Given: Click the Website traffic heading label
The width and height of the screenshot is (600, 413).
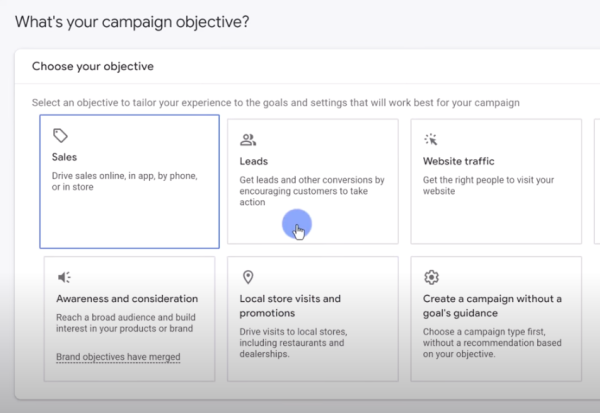Looking at the screenshot, I should click(x=458, y=162).
